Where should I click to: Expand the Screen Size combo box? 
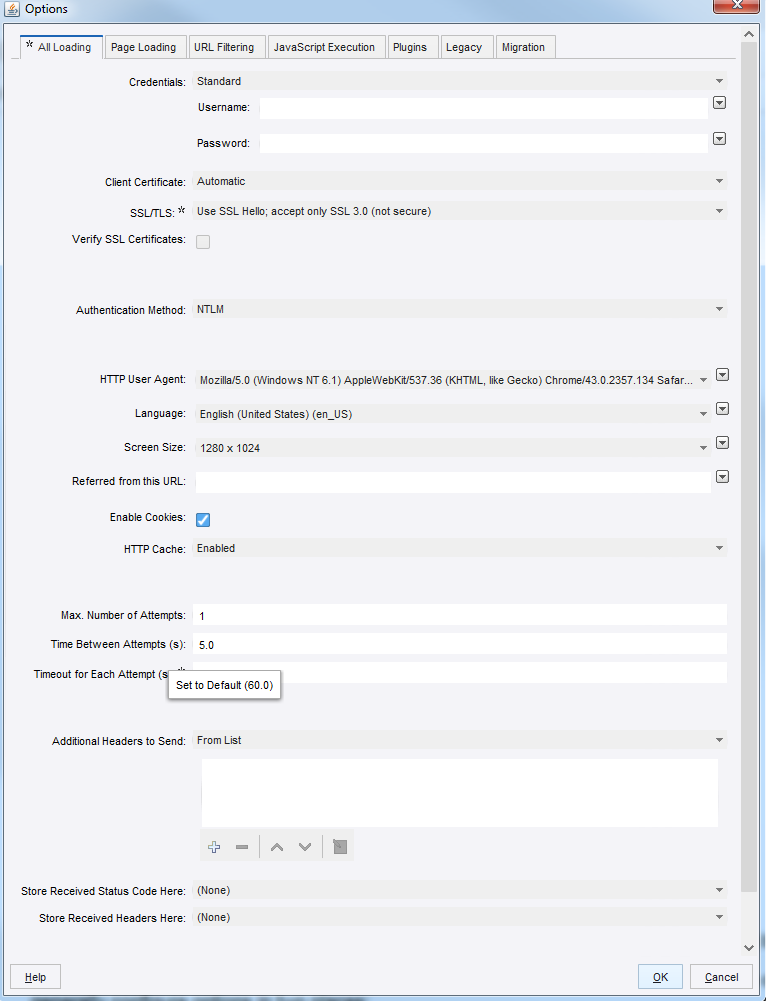[704, 448]
